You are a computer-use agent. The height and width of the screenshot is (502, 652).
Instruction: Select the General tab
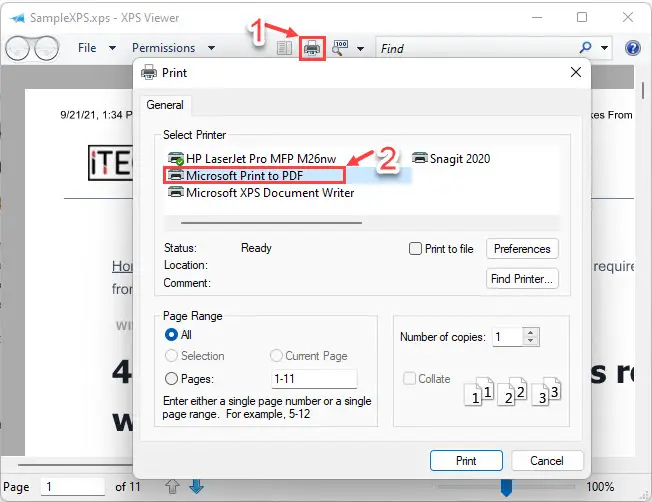coord(165,105)
